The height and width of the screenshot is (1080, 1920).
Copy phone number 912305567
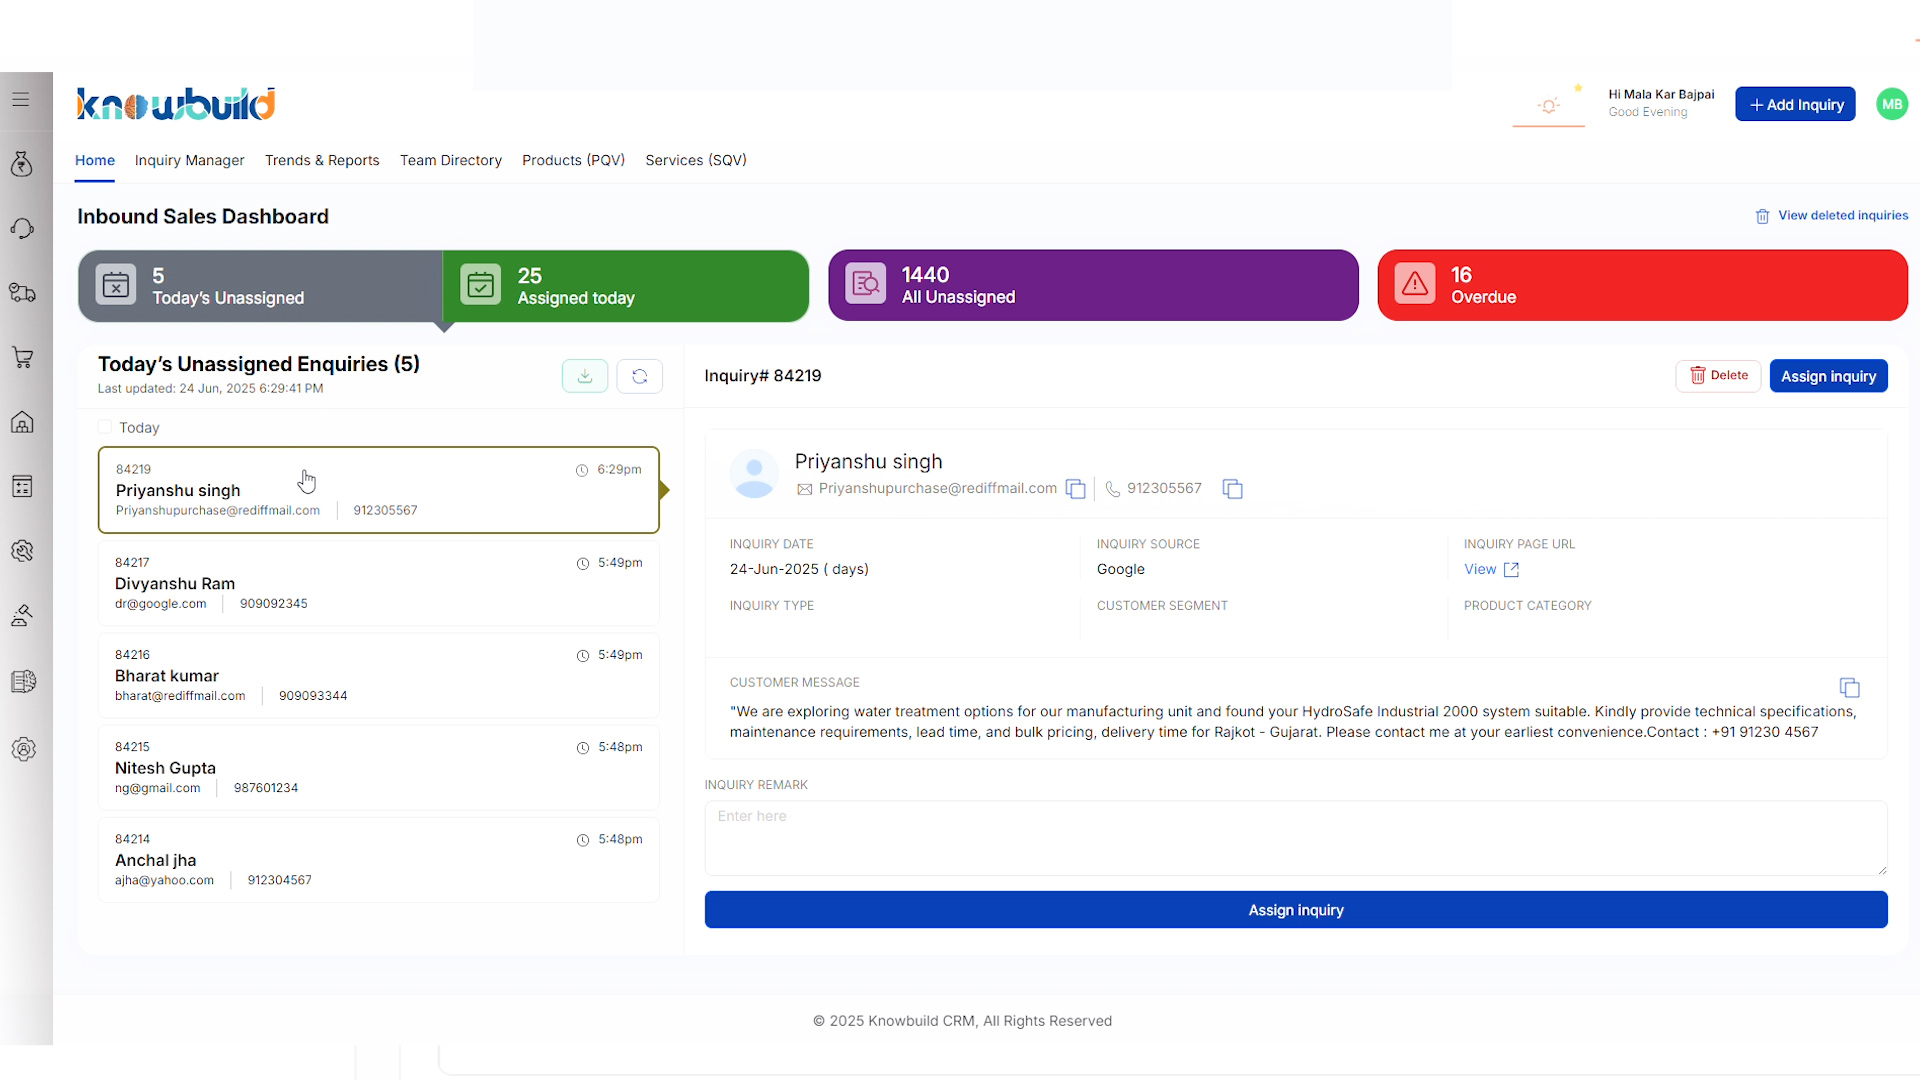1232,489
